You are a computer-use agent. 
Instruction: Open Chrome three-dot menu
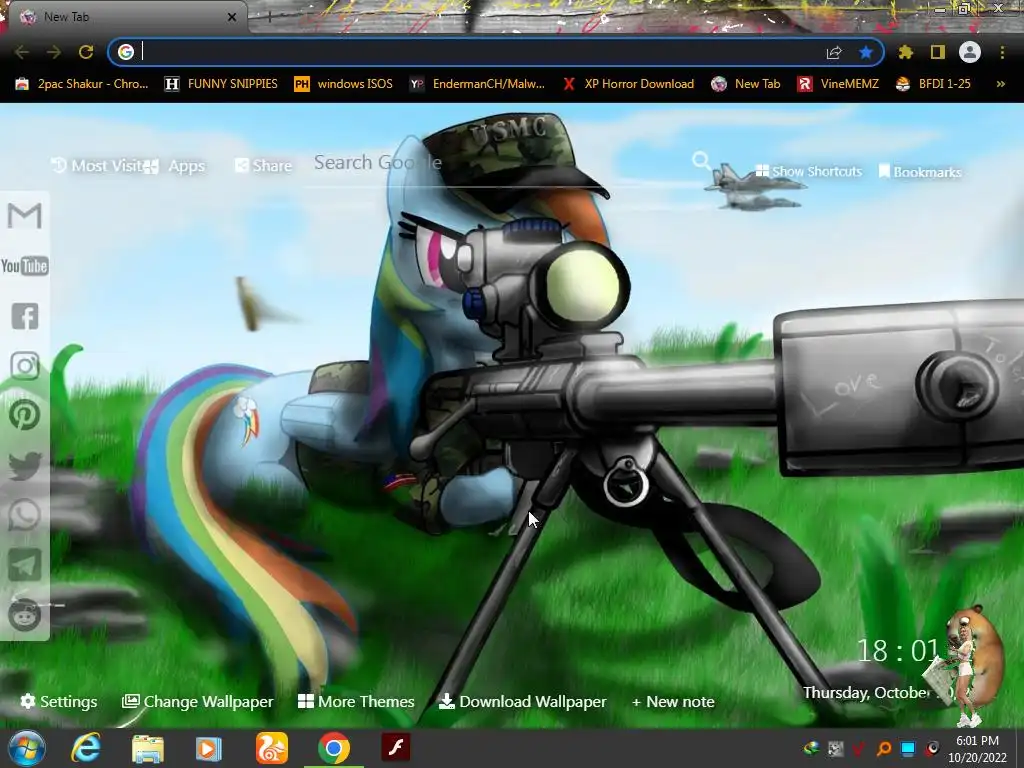[1002, 52]
